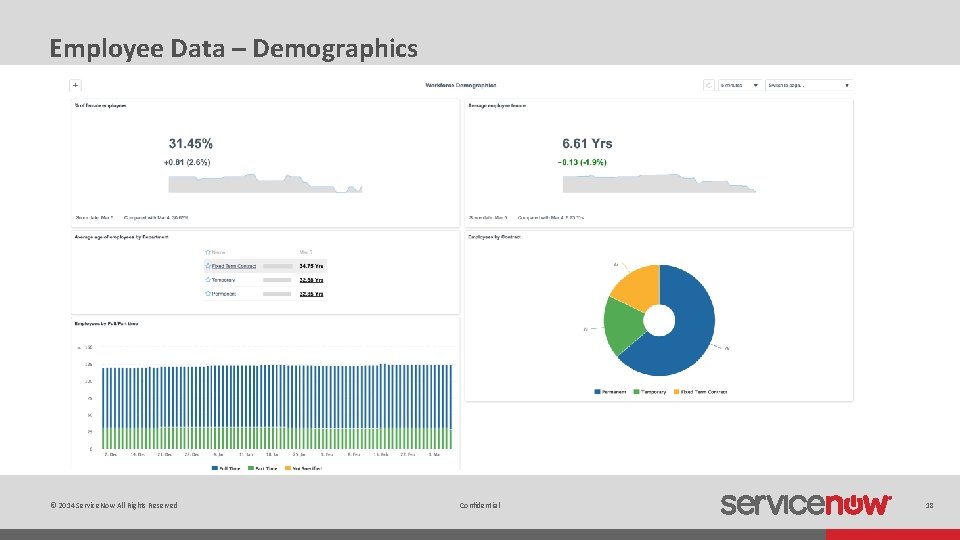
Task: Click the dashboard refresh icon
Action: 708,86
